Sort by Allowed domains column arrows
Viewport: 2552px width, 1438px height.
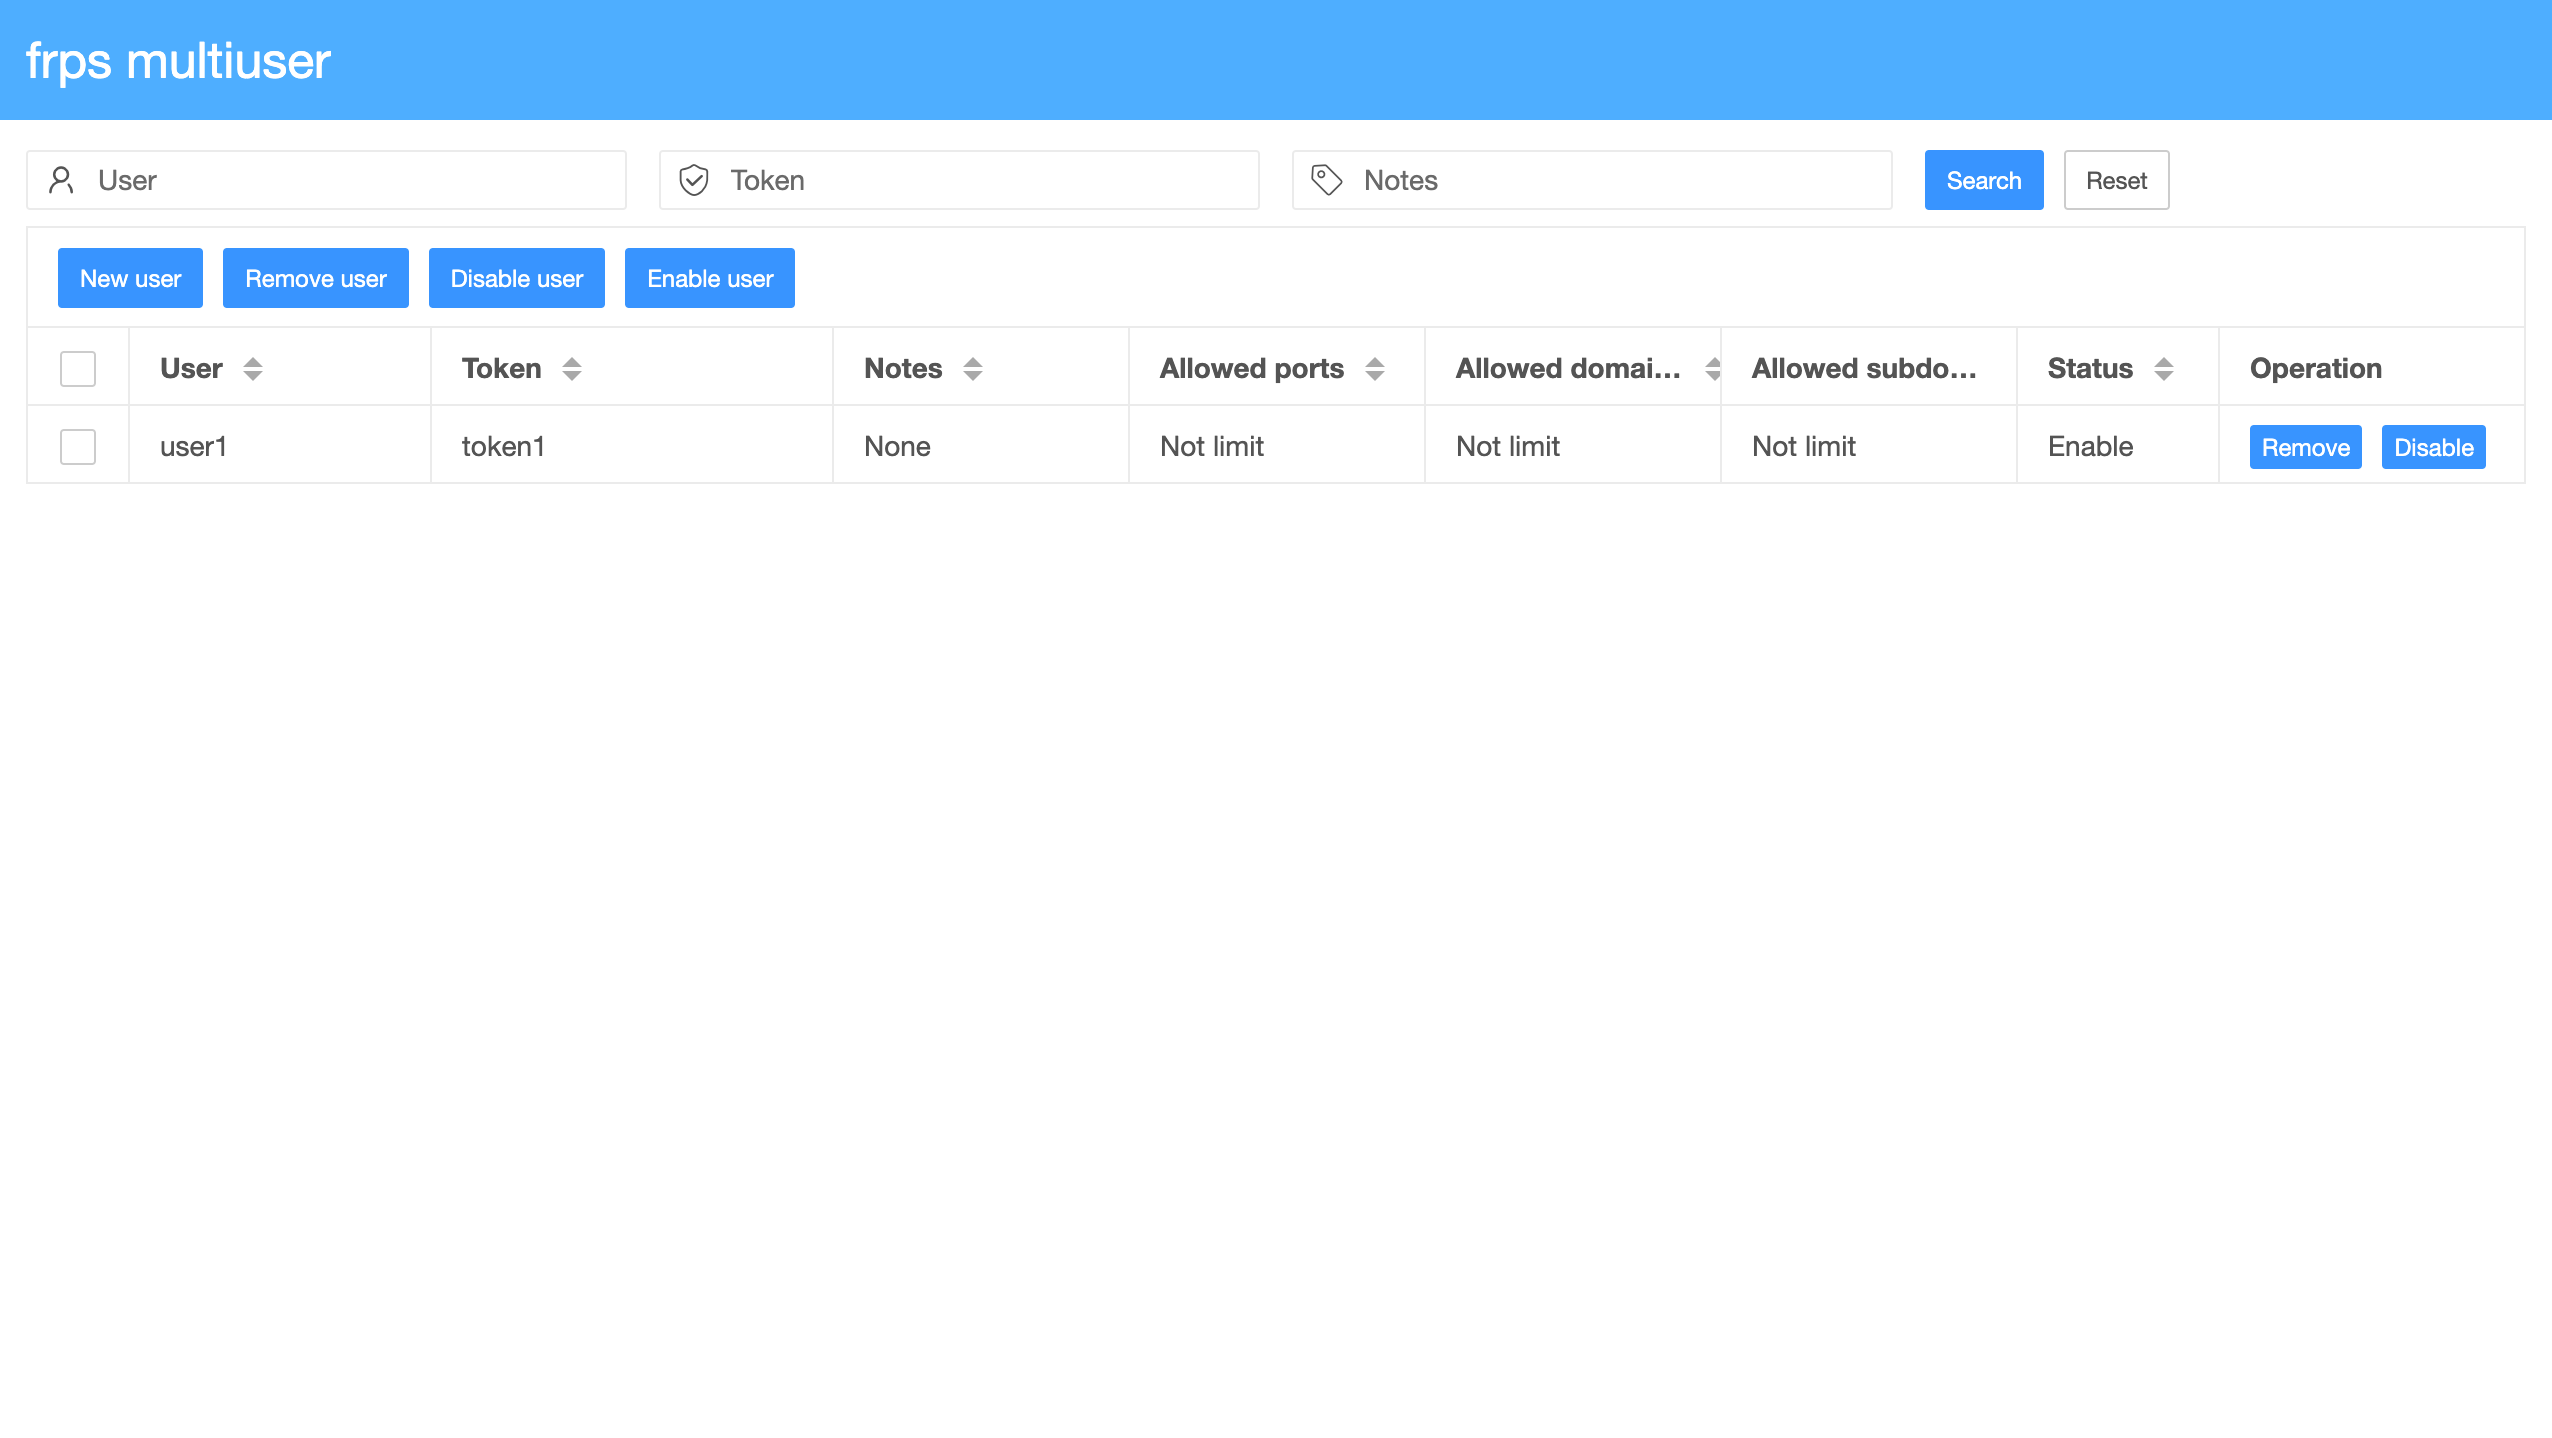click(x=1712, y=369)
